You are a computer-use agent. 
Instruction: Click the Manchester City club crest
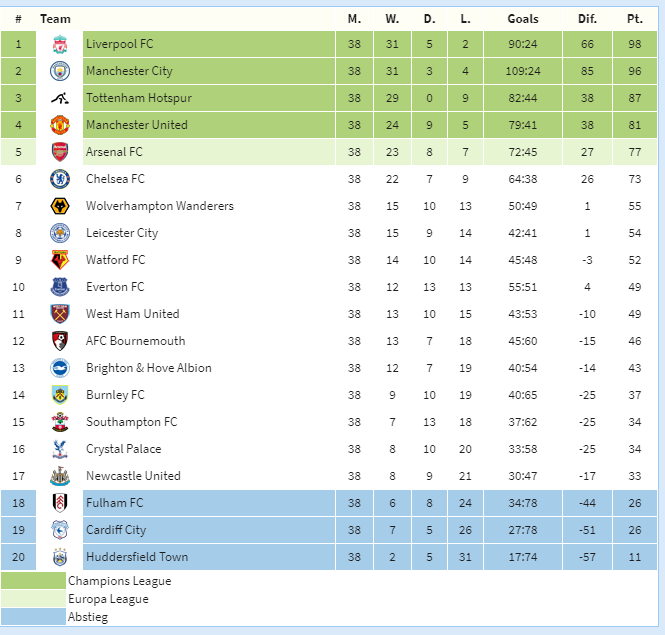click(60, 71)
